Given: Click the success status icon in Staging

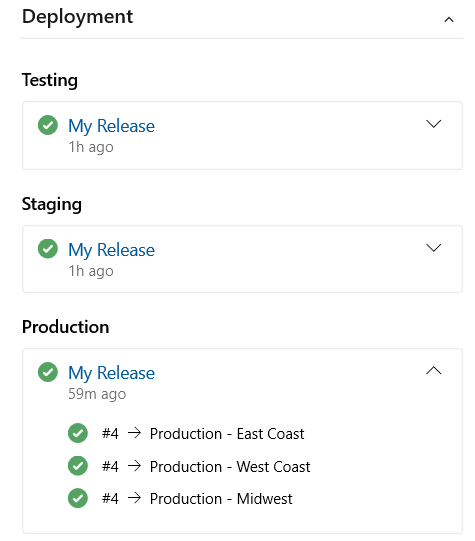Looking at the screenshot, I should tap(48, 248).
